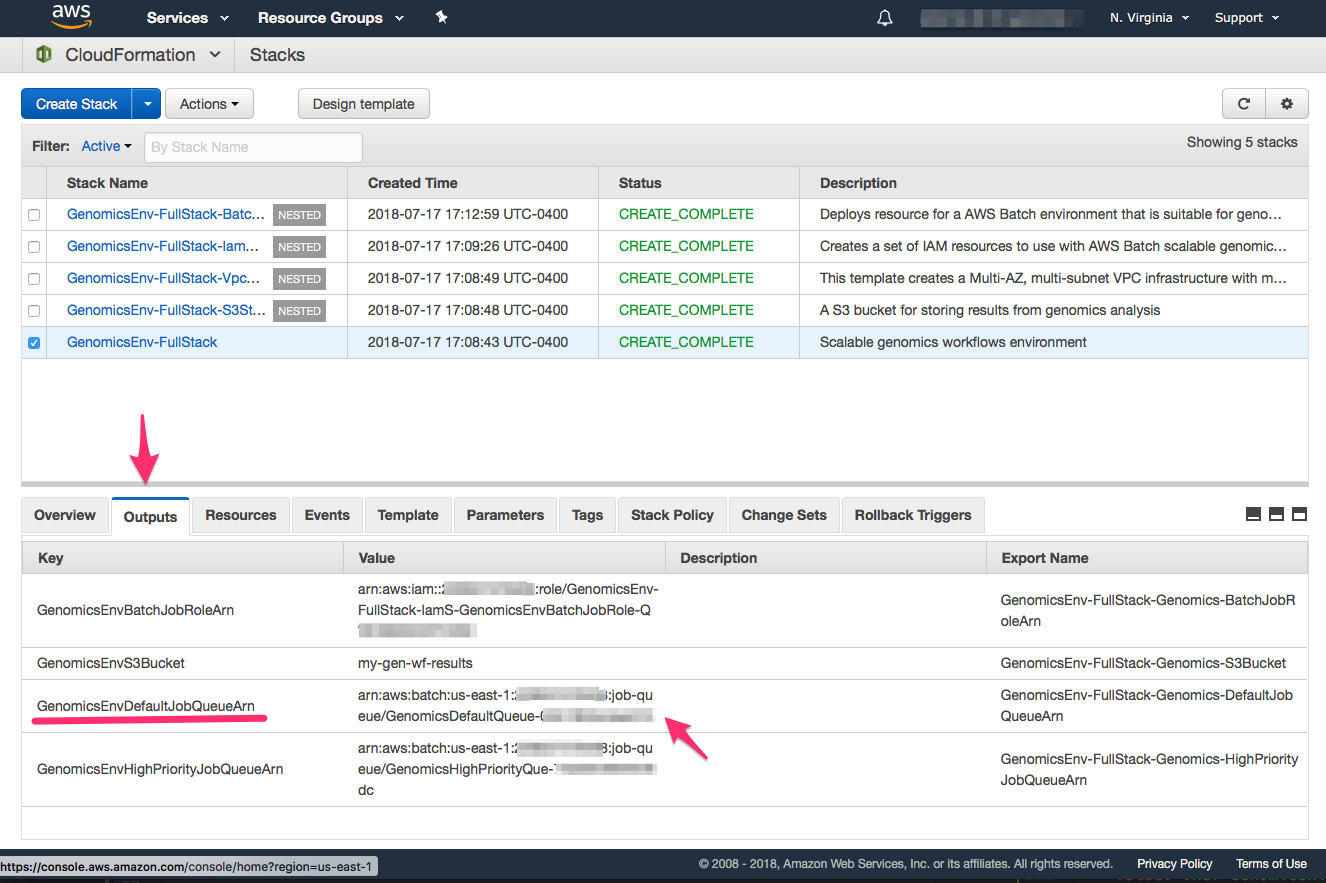Image resolution: width=1326 pixels, height=883 pixels.
Task: Open the Terms of Use link
Action: point(1271,864)
